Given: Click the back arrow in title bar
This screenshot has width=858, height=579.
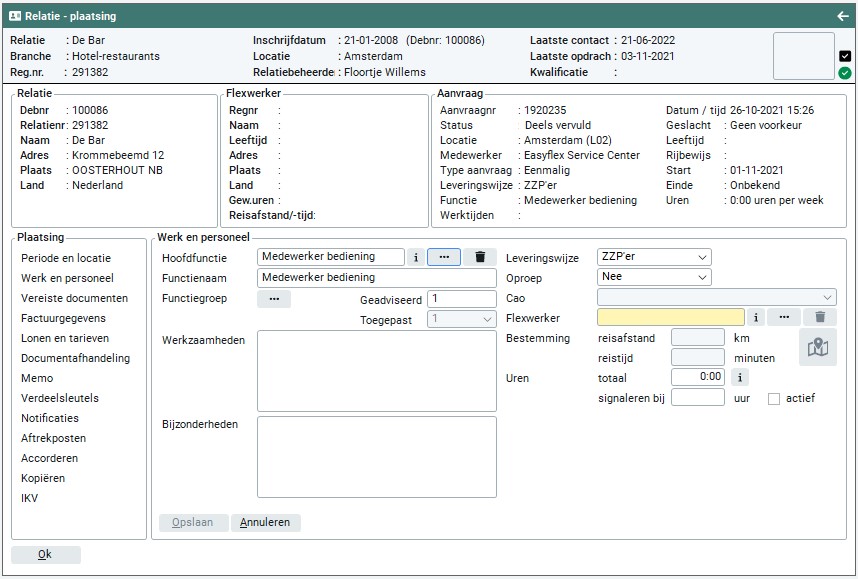Looking at the screenshot, I should (x=842, y=16).
